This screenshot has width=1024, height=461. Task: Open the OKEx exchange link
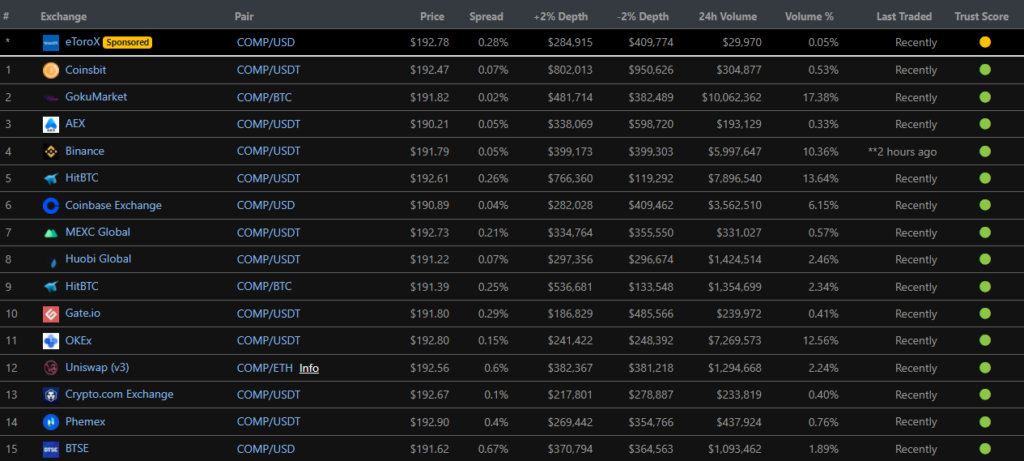(x=78, y=340)
